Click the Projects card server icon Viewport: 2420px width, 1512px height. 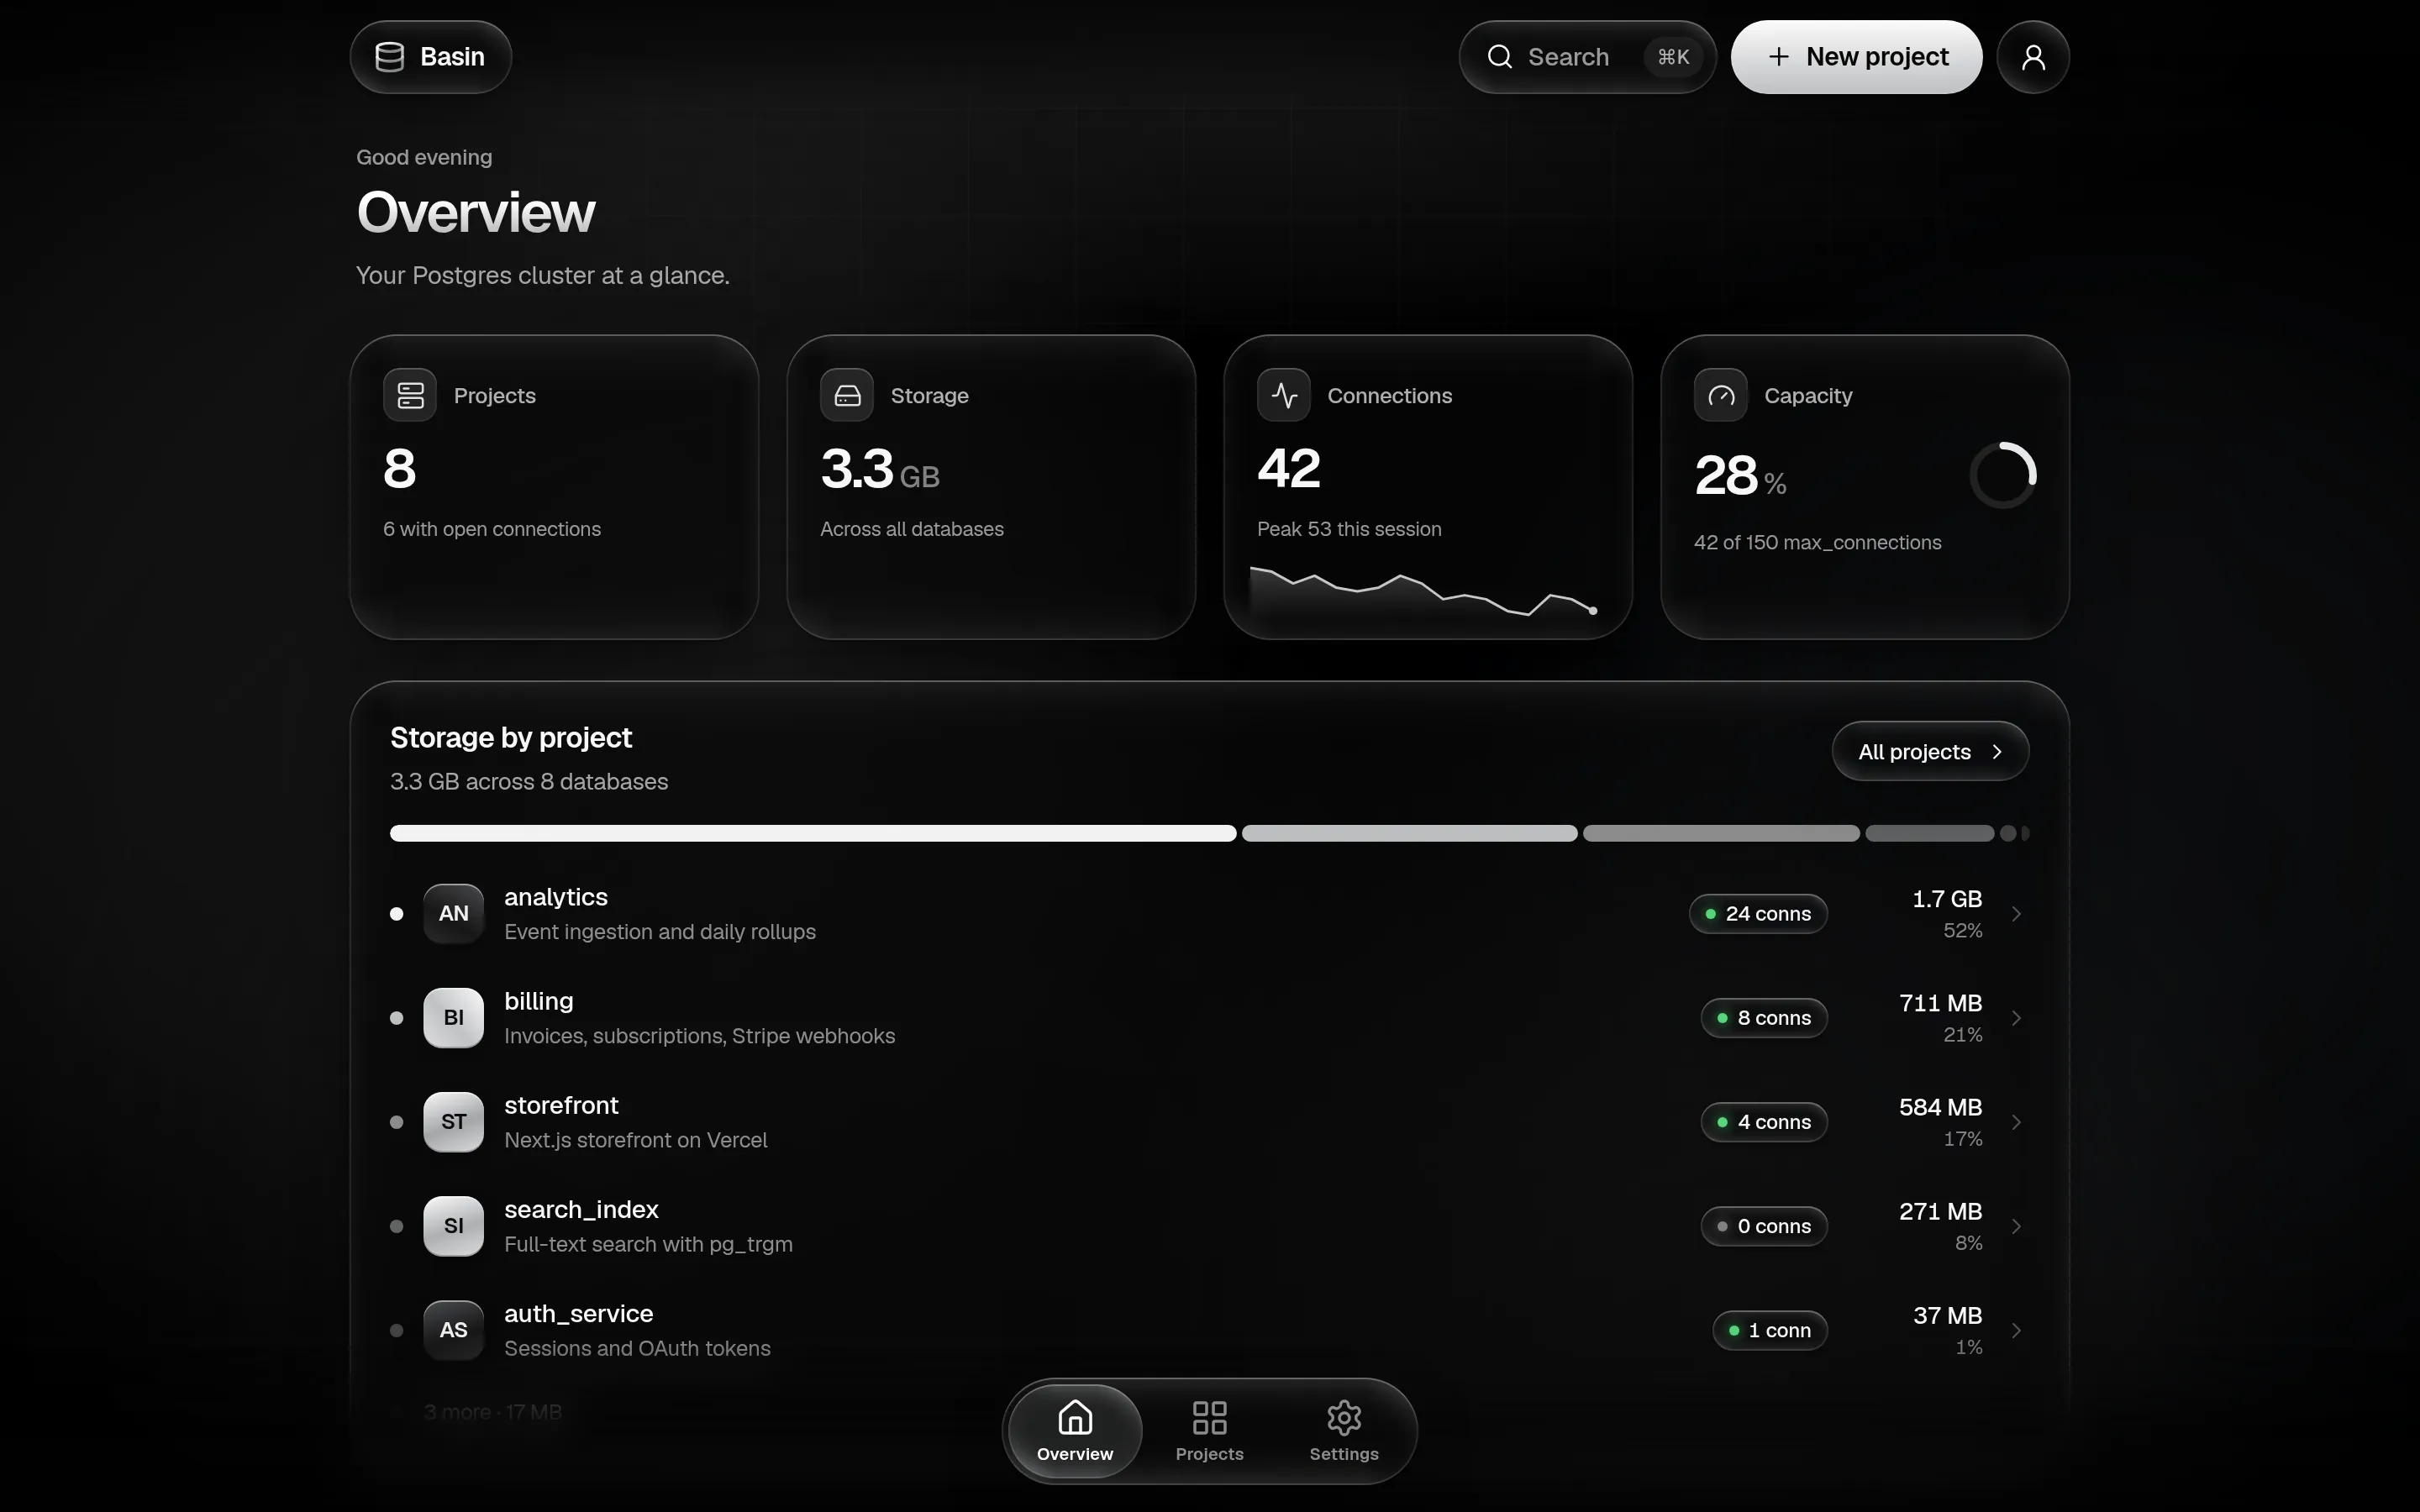(x=410, y=395)
